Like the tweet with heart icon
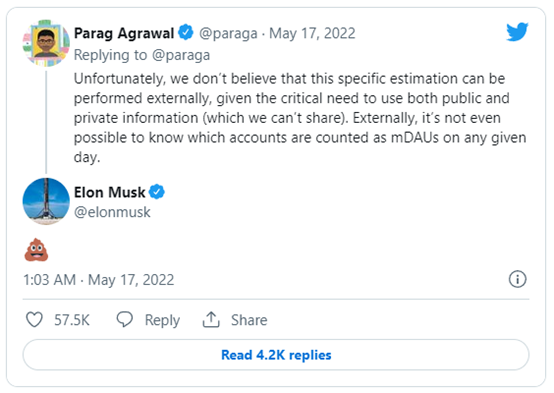 tap(35, 319)
